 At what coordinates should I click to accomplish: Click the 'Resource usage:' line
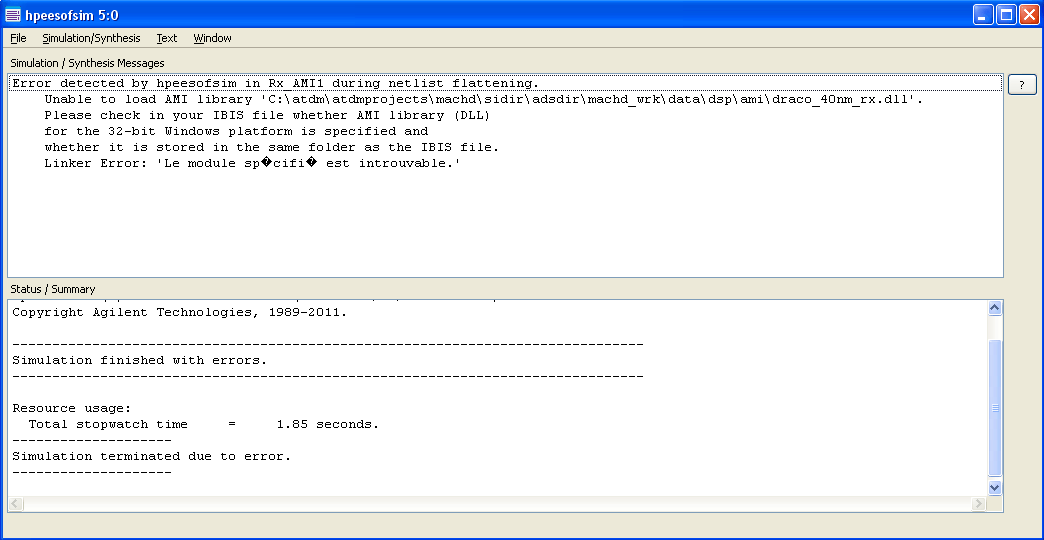click(x=72, y=408)
